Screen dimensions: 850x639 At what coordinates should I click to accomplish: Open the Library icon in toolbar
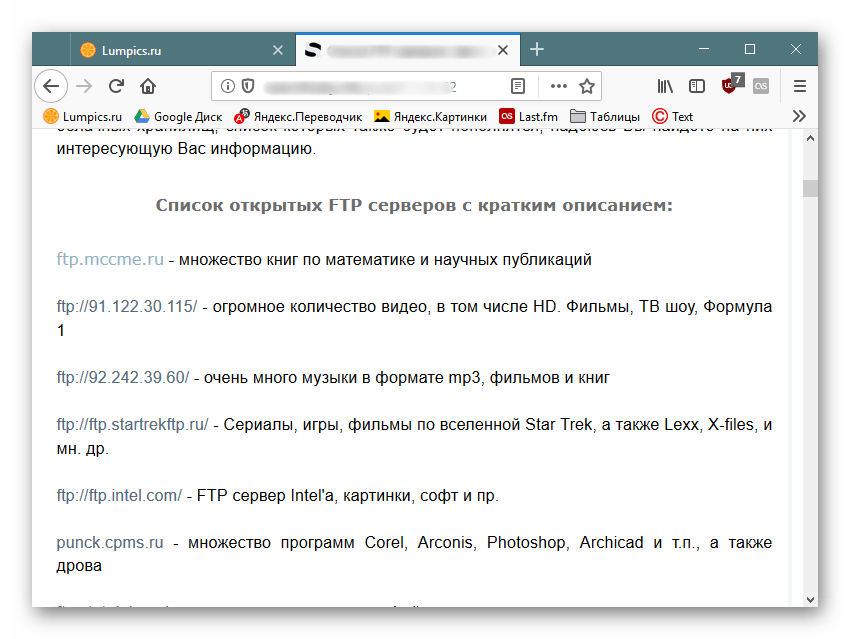(666, 86)
